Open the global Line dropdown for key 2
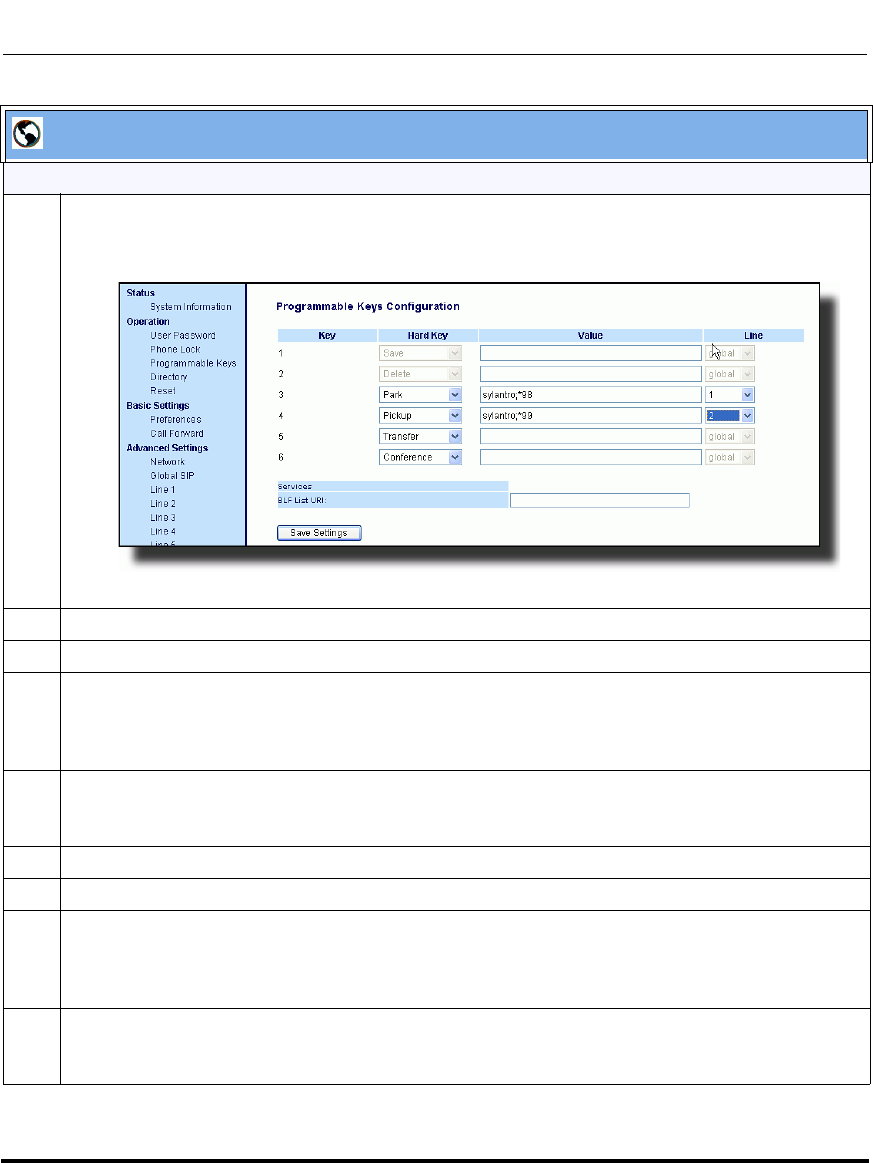The width and height of the screenshot is (873, 1163). [730, 375]
